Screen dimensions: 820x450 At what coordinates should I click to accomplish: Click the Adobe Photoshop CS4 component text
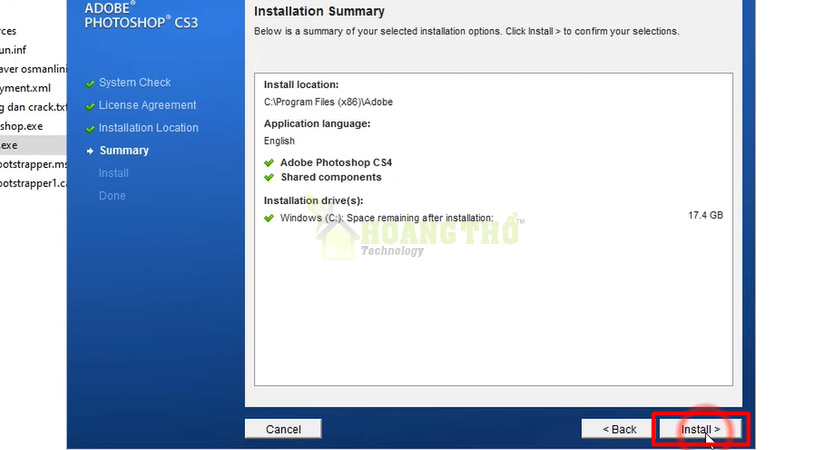pos(336,163)
